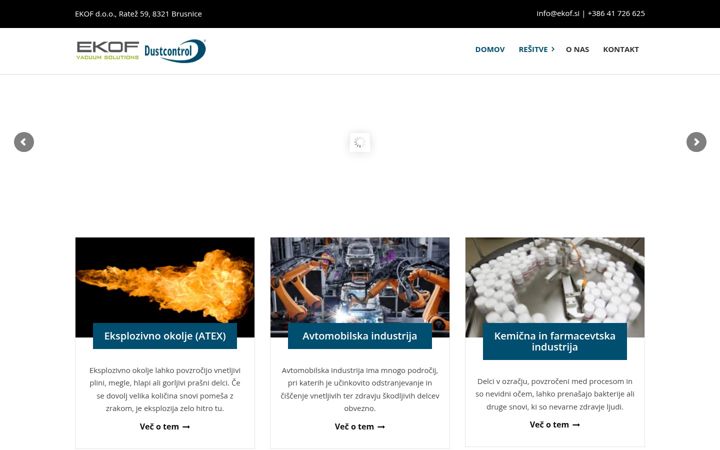This screenshot has height=450, width=720.
Task: Click Več o tem under Avtomobilska industrija
Action: [360, 427]
